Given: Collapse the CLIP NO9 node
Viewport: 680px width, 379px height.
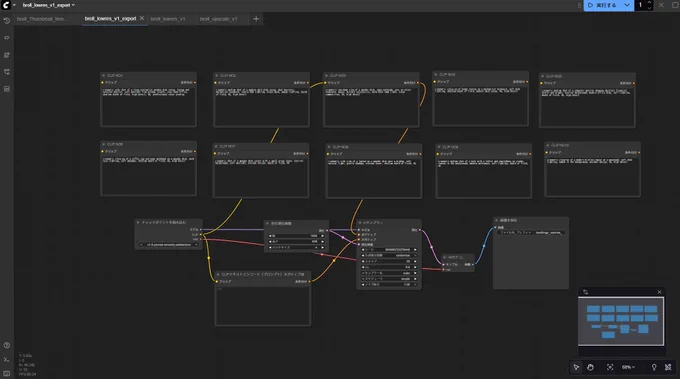Looking at the screenshot, I should click(439, 147).
